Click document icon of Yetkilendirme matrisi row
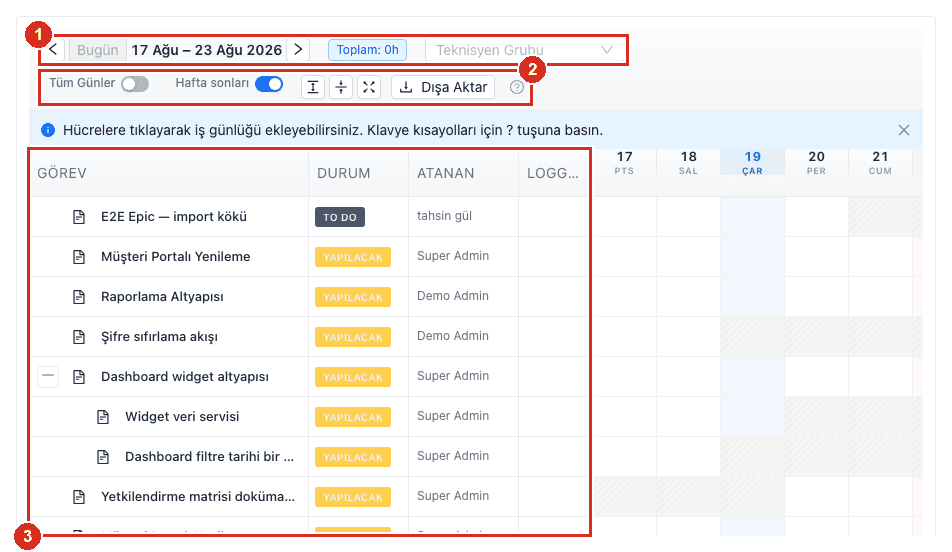 (x=79, y=497)
